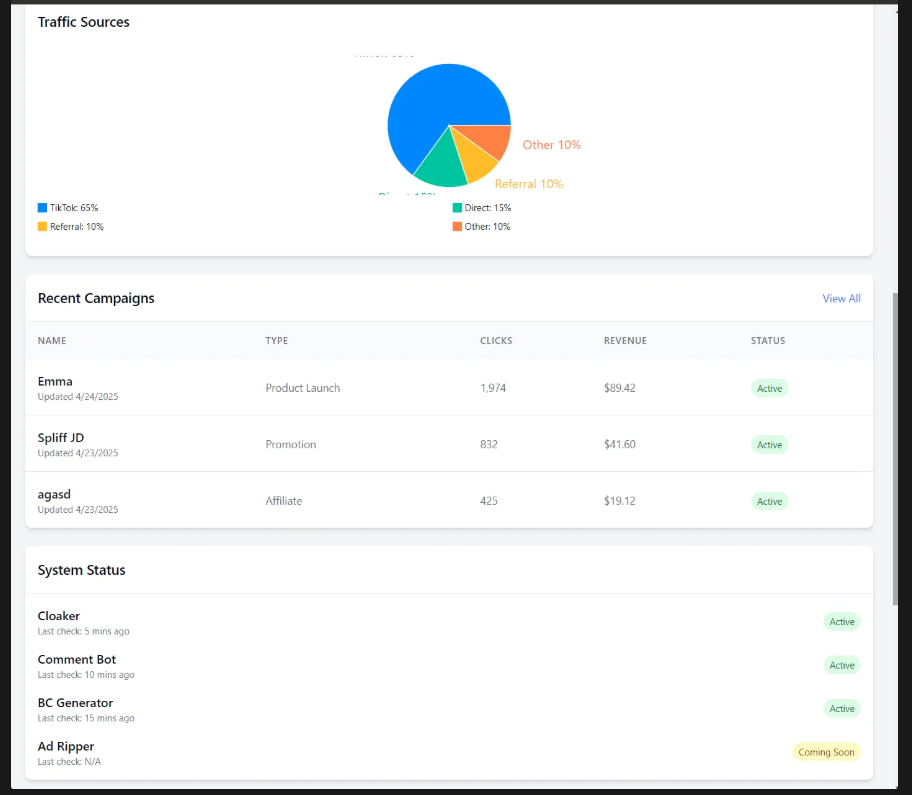The width and height of the screenshot is (912, 795).
Task: Click the Ad Ripper Coming Soon badge
Action: [x=826, y=752]
